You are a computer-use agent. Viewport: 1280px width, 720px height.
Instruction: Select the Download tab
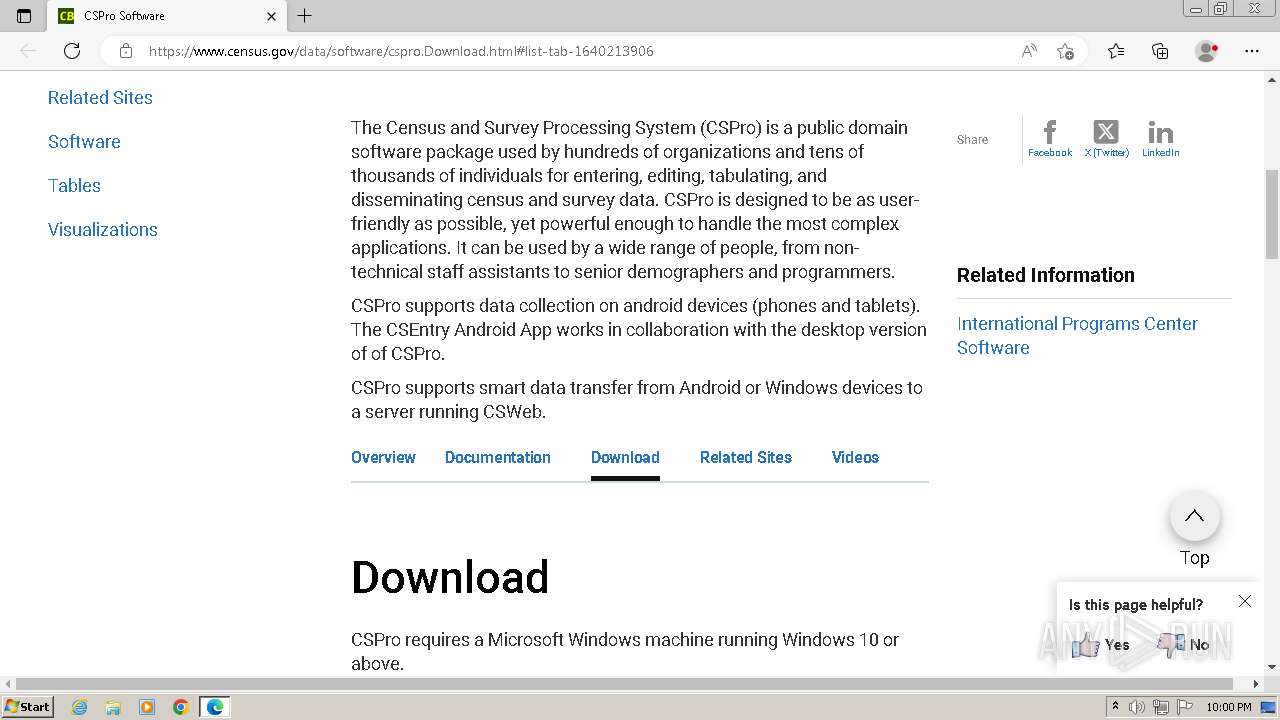coord(625,457)
